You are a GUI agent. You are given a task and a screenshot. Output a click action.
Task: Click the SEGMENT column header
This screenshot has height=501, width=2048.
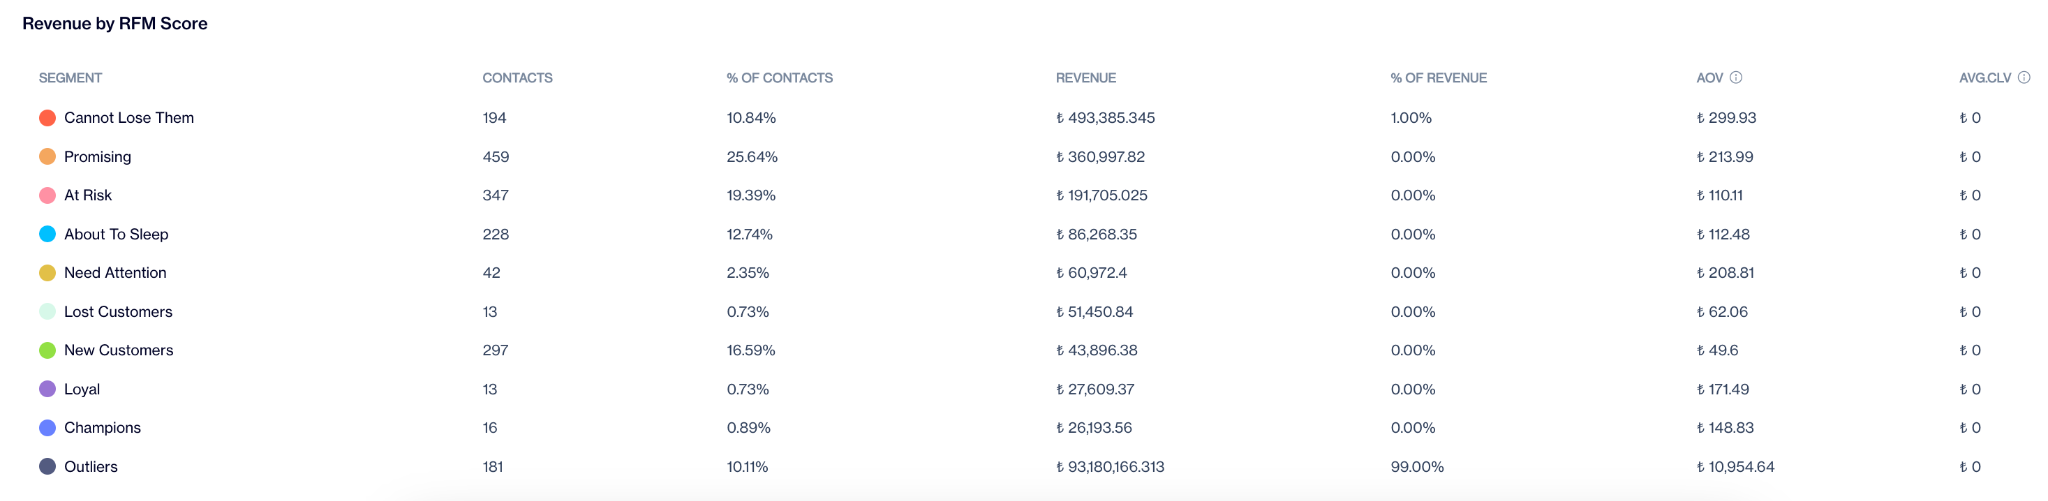click(70, 78)
